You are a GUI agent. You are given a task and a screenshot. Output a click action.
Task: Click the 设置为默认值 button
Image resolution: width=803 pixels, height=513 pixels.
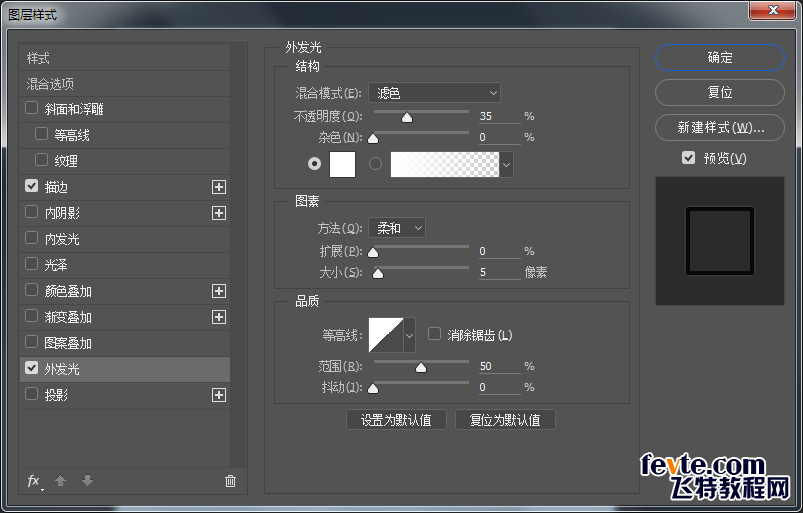point(396,420)
